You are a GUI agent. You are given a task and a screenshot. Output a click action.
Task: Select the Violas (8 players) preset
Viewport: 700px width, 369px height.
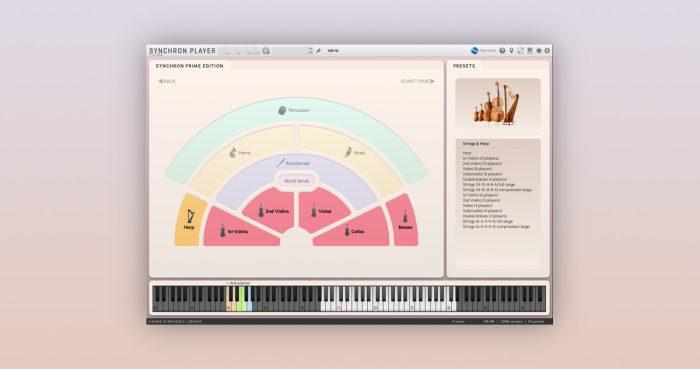477,169
